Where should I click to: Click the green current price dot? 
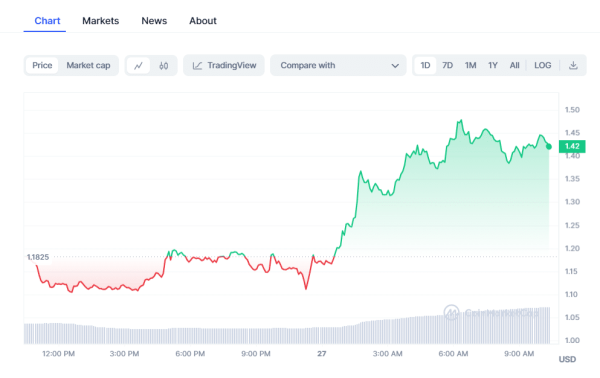click(x=549, y=147)
